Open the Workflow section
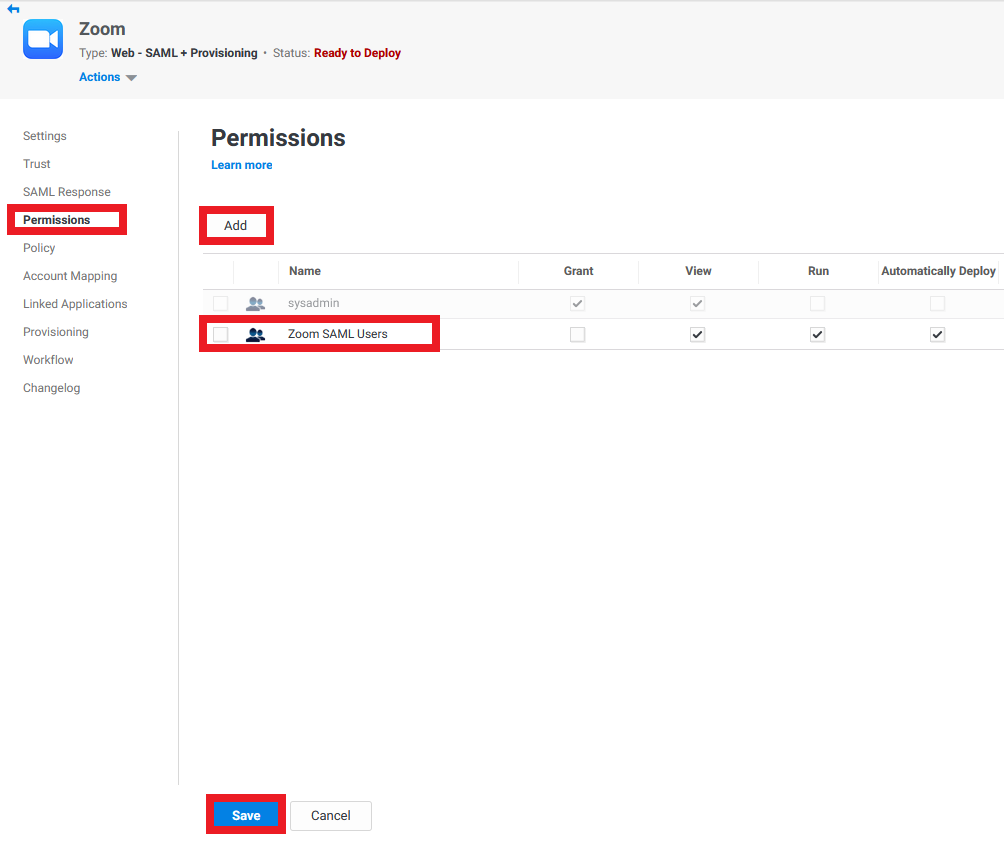The width and height of the screenshot is (1004, 851). coord(48,360)
